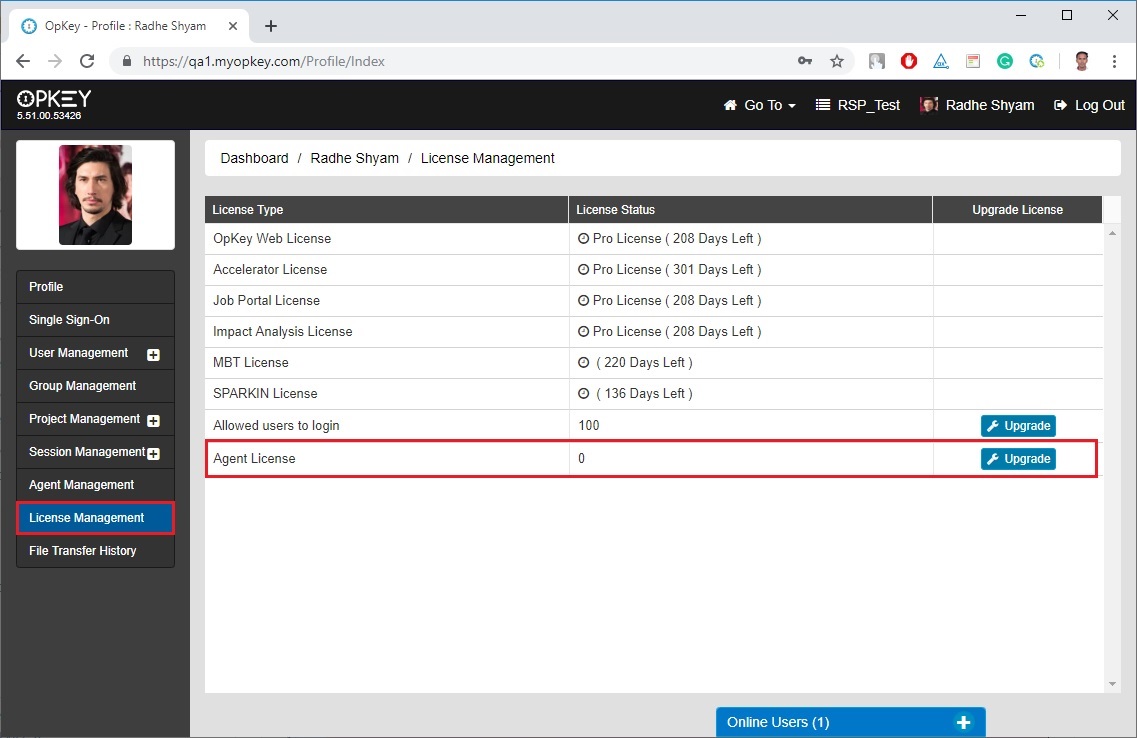Select License Management in the sidebar
Image resolution: width=1137 pixels, height=738 pixels.
click(95, 518)
